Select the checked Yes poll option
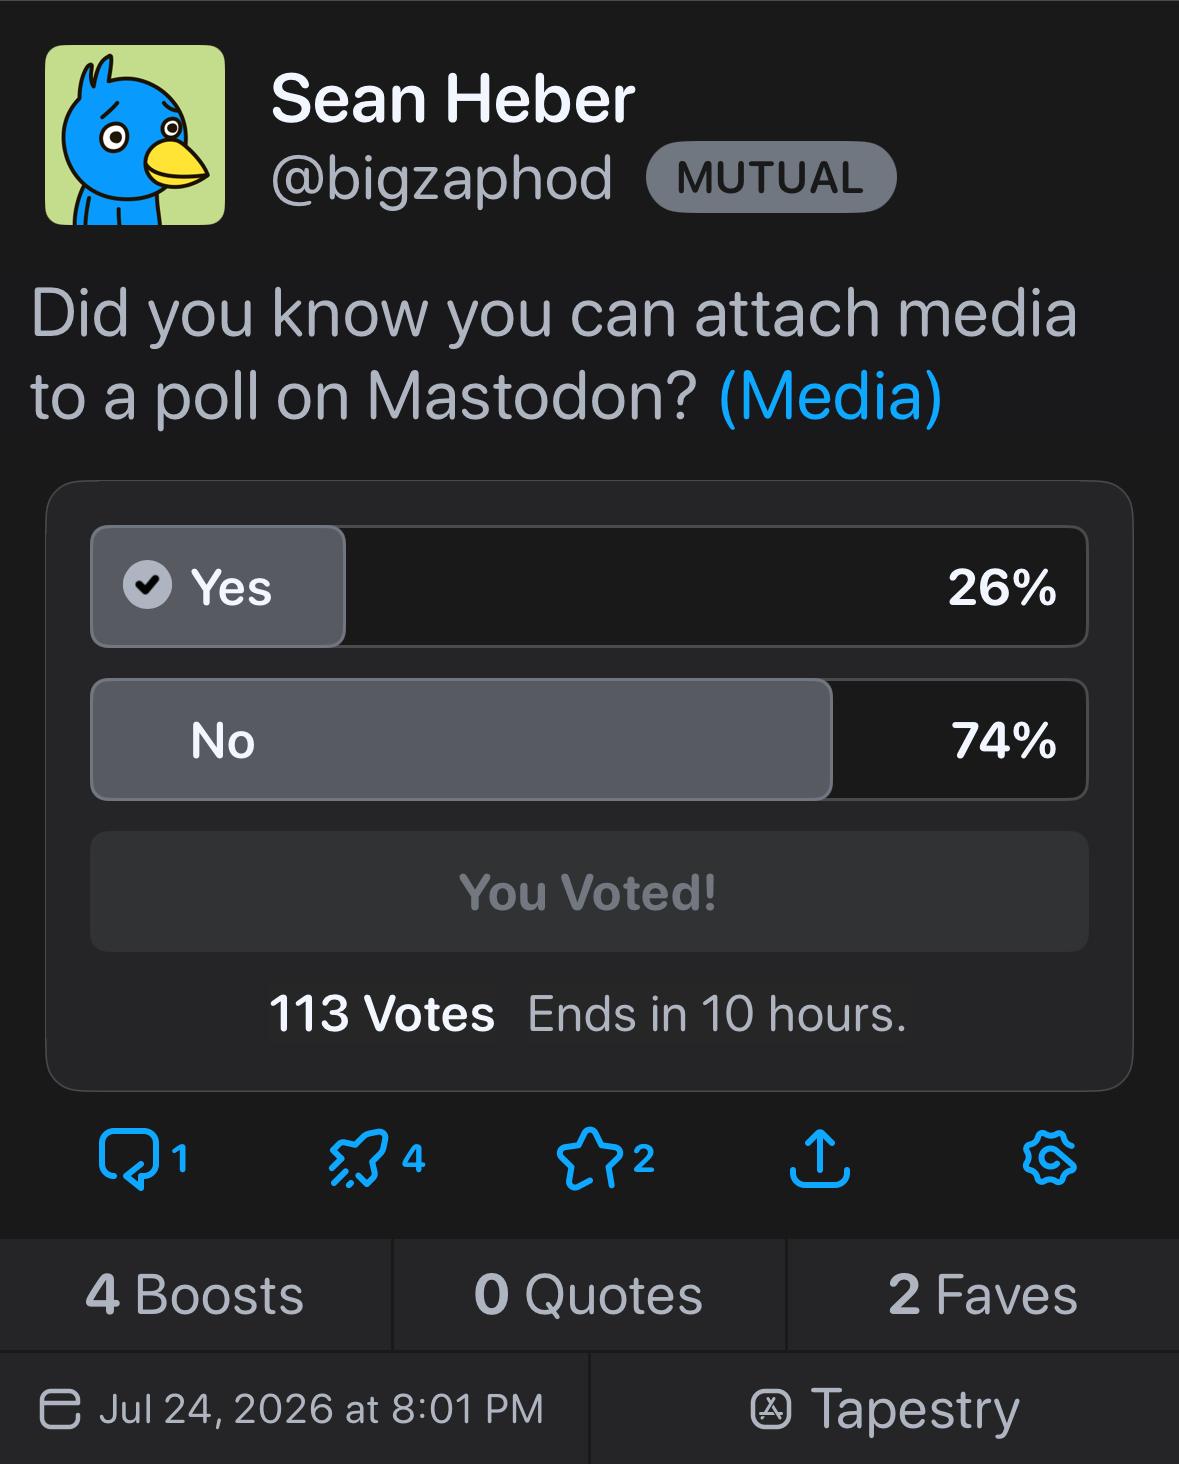The height and width of the screenshot is (1464, 1179). (589, 587)
